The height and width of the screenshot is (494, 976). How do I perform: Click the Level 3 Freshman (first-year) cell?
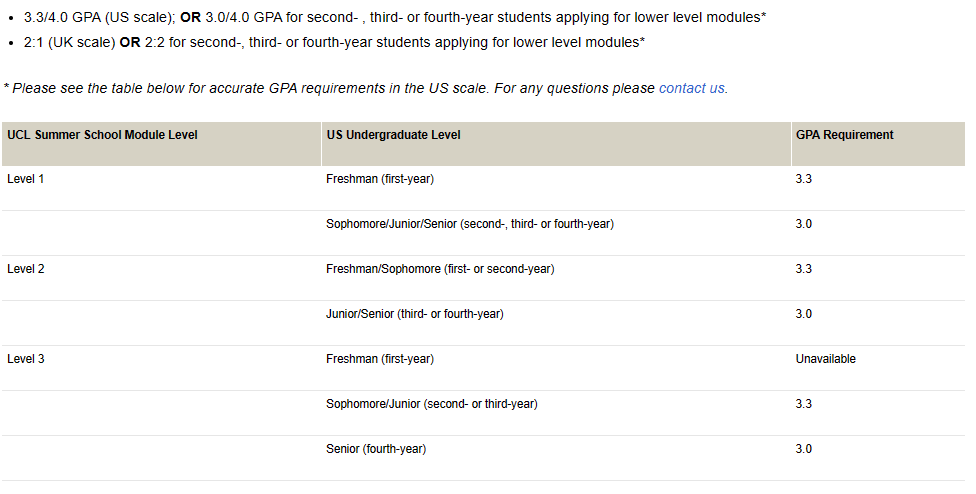(380, 359)
